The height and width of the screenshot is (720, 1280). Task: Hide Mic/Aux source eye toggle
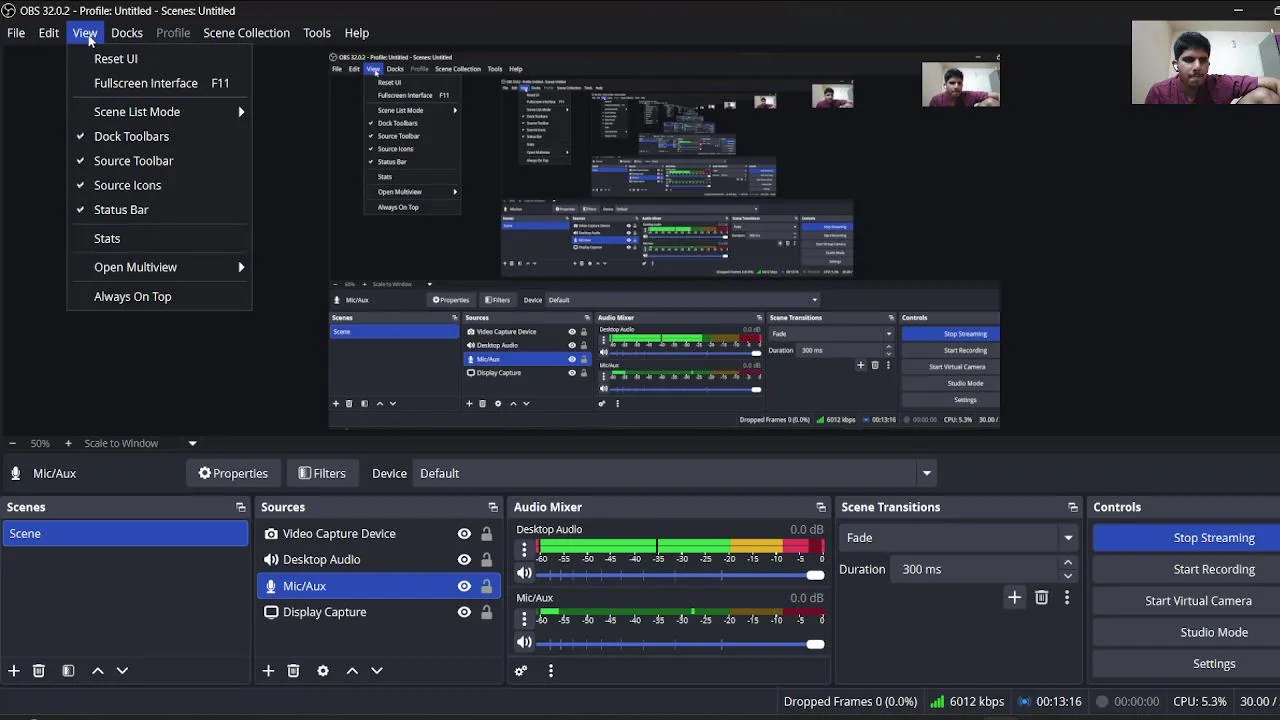464,586
